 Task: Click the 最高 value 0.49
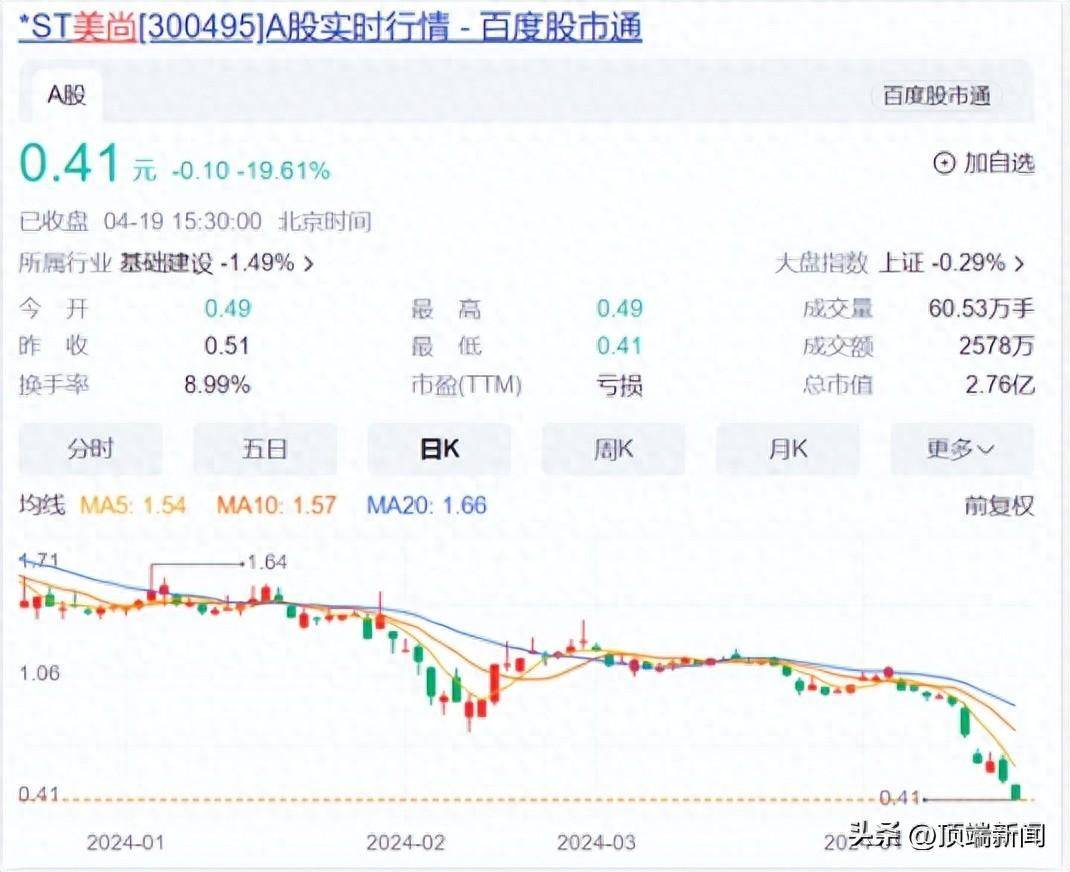[x=620, y=308]
